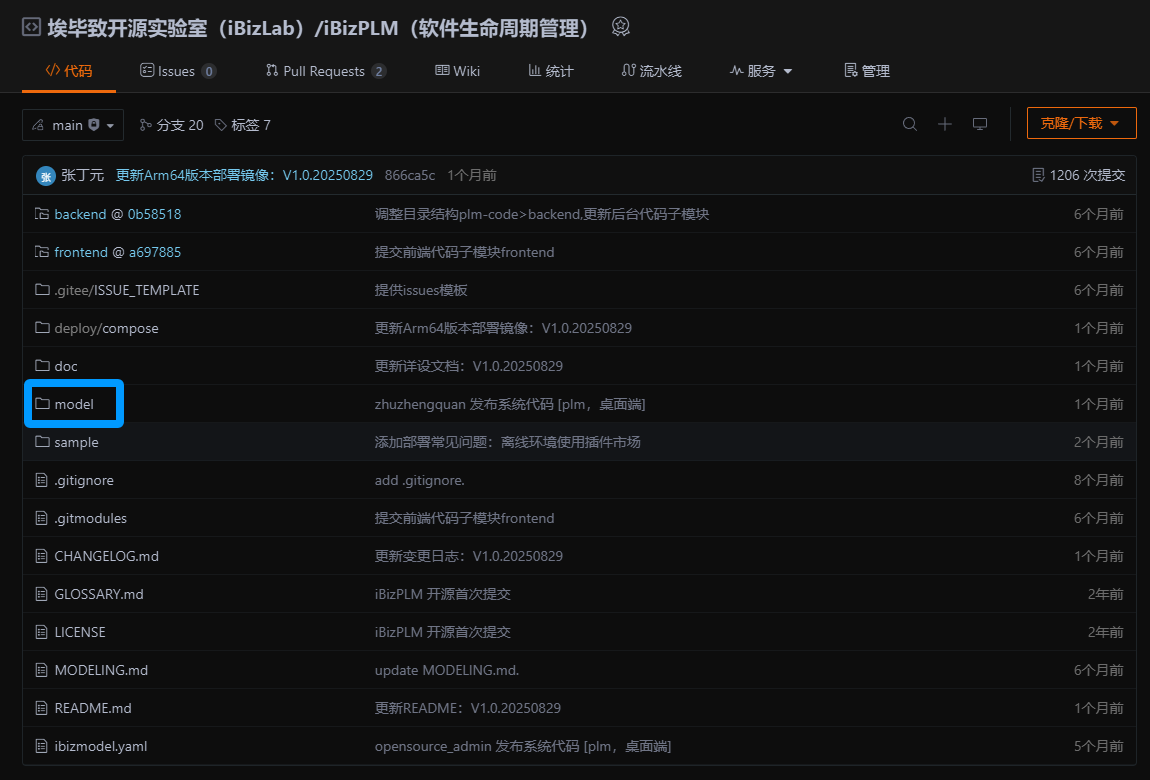Screen dimensions: 1150x780
Task: Click the tag icon next to 标签 7
Action: pos(220,125)
